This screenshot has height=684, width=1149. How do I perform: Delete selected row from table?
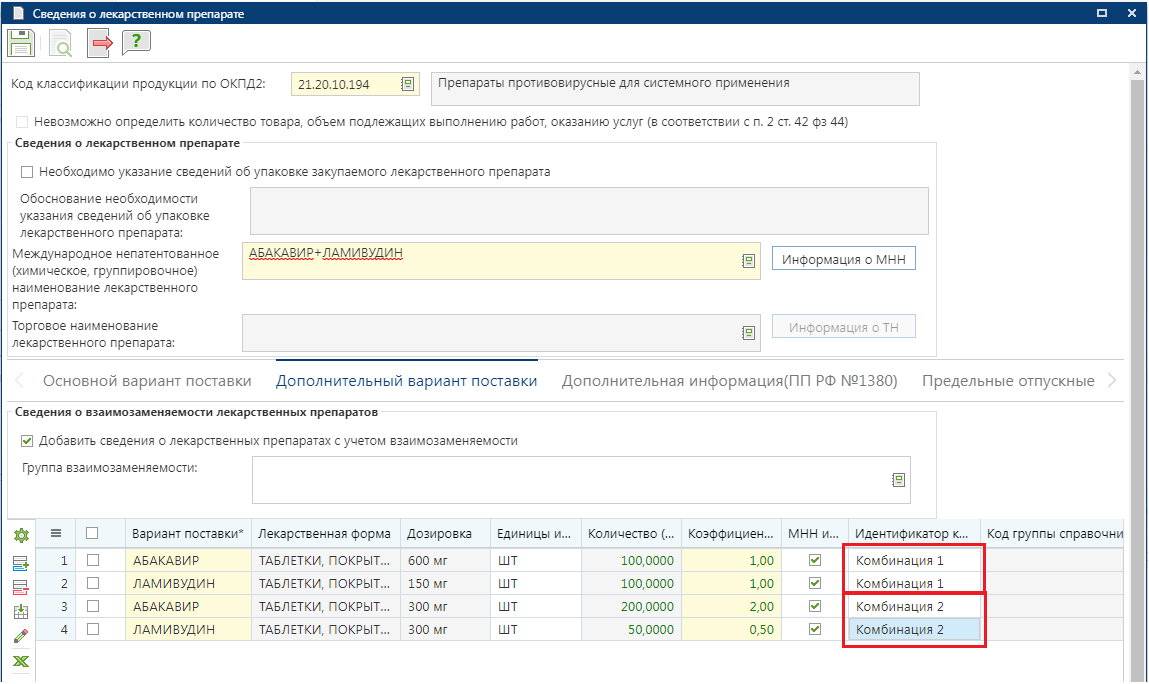coord(21,587)
